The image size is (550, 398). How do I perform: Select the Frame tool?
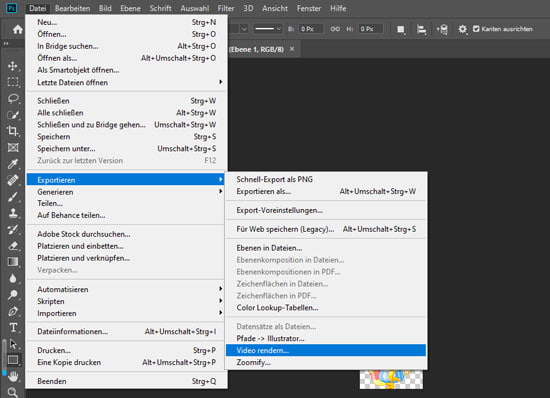coord(13,147)
